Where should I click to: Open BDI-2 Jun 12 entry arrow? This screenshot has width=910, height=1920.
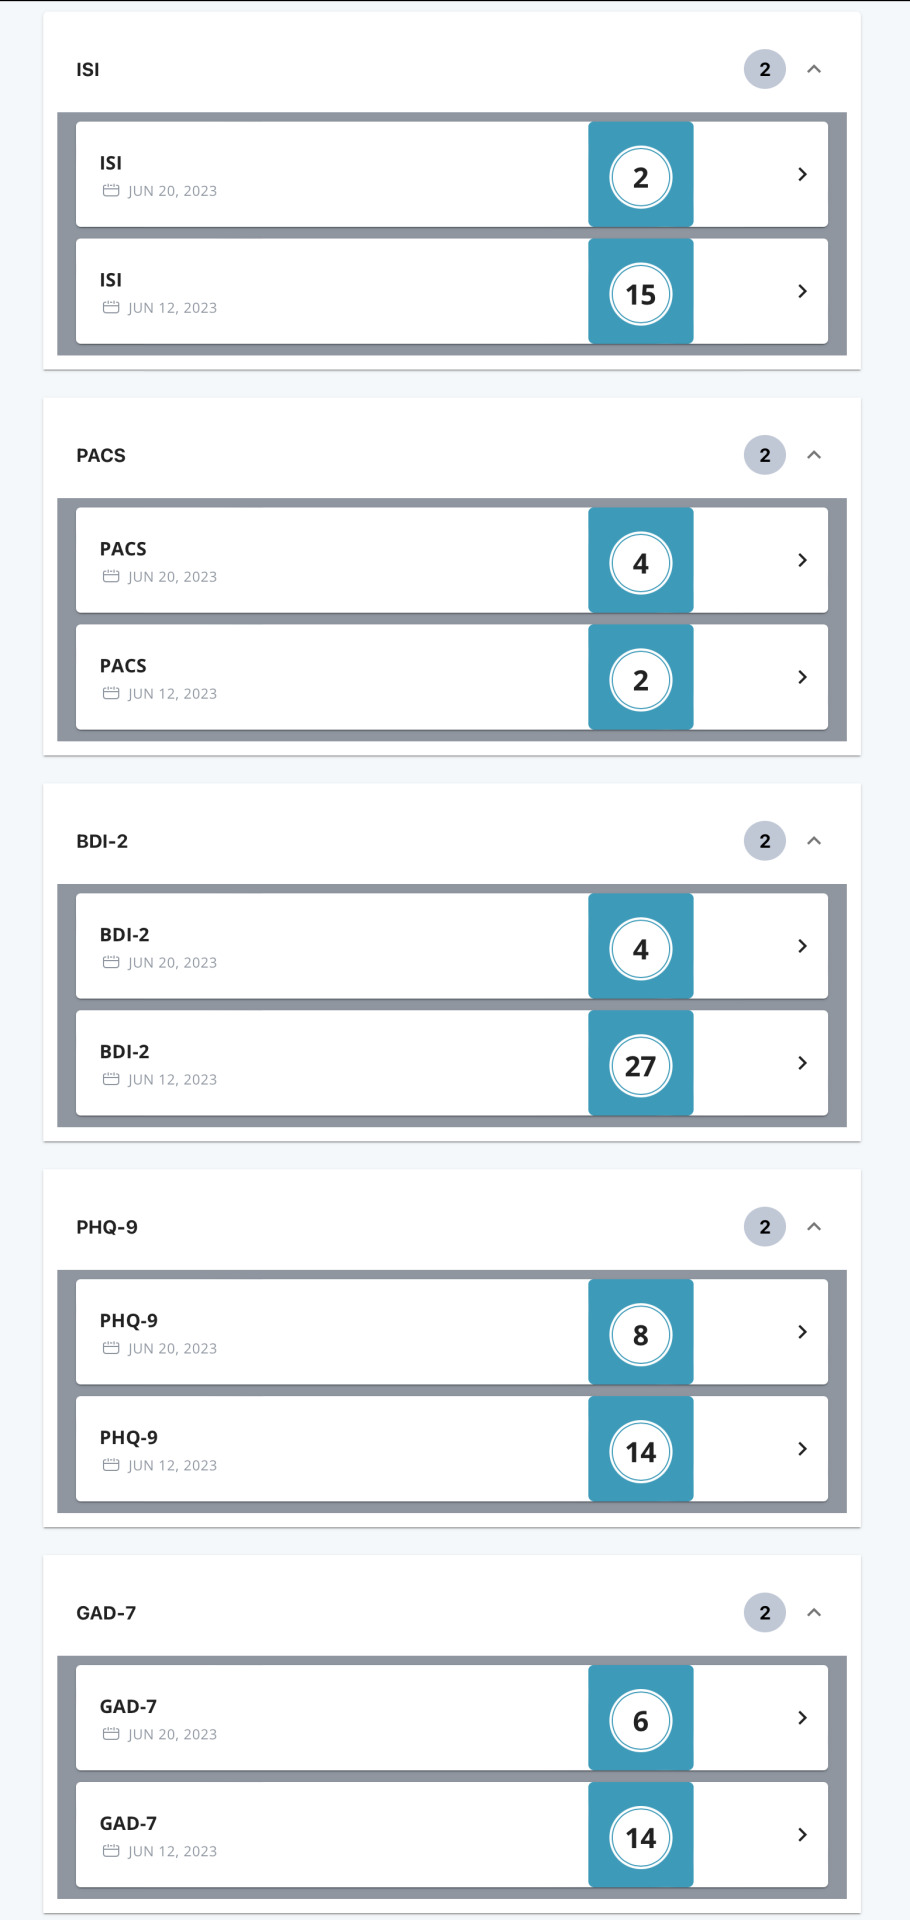[802, 1063]
